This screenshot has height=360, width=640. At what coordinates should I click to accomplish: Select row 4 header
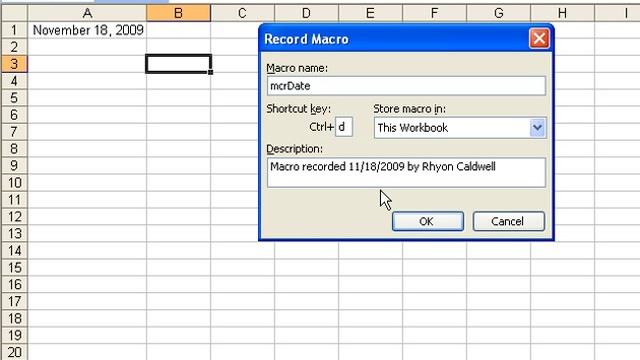pyautogui.click(x=14, y=81)
